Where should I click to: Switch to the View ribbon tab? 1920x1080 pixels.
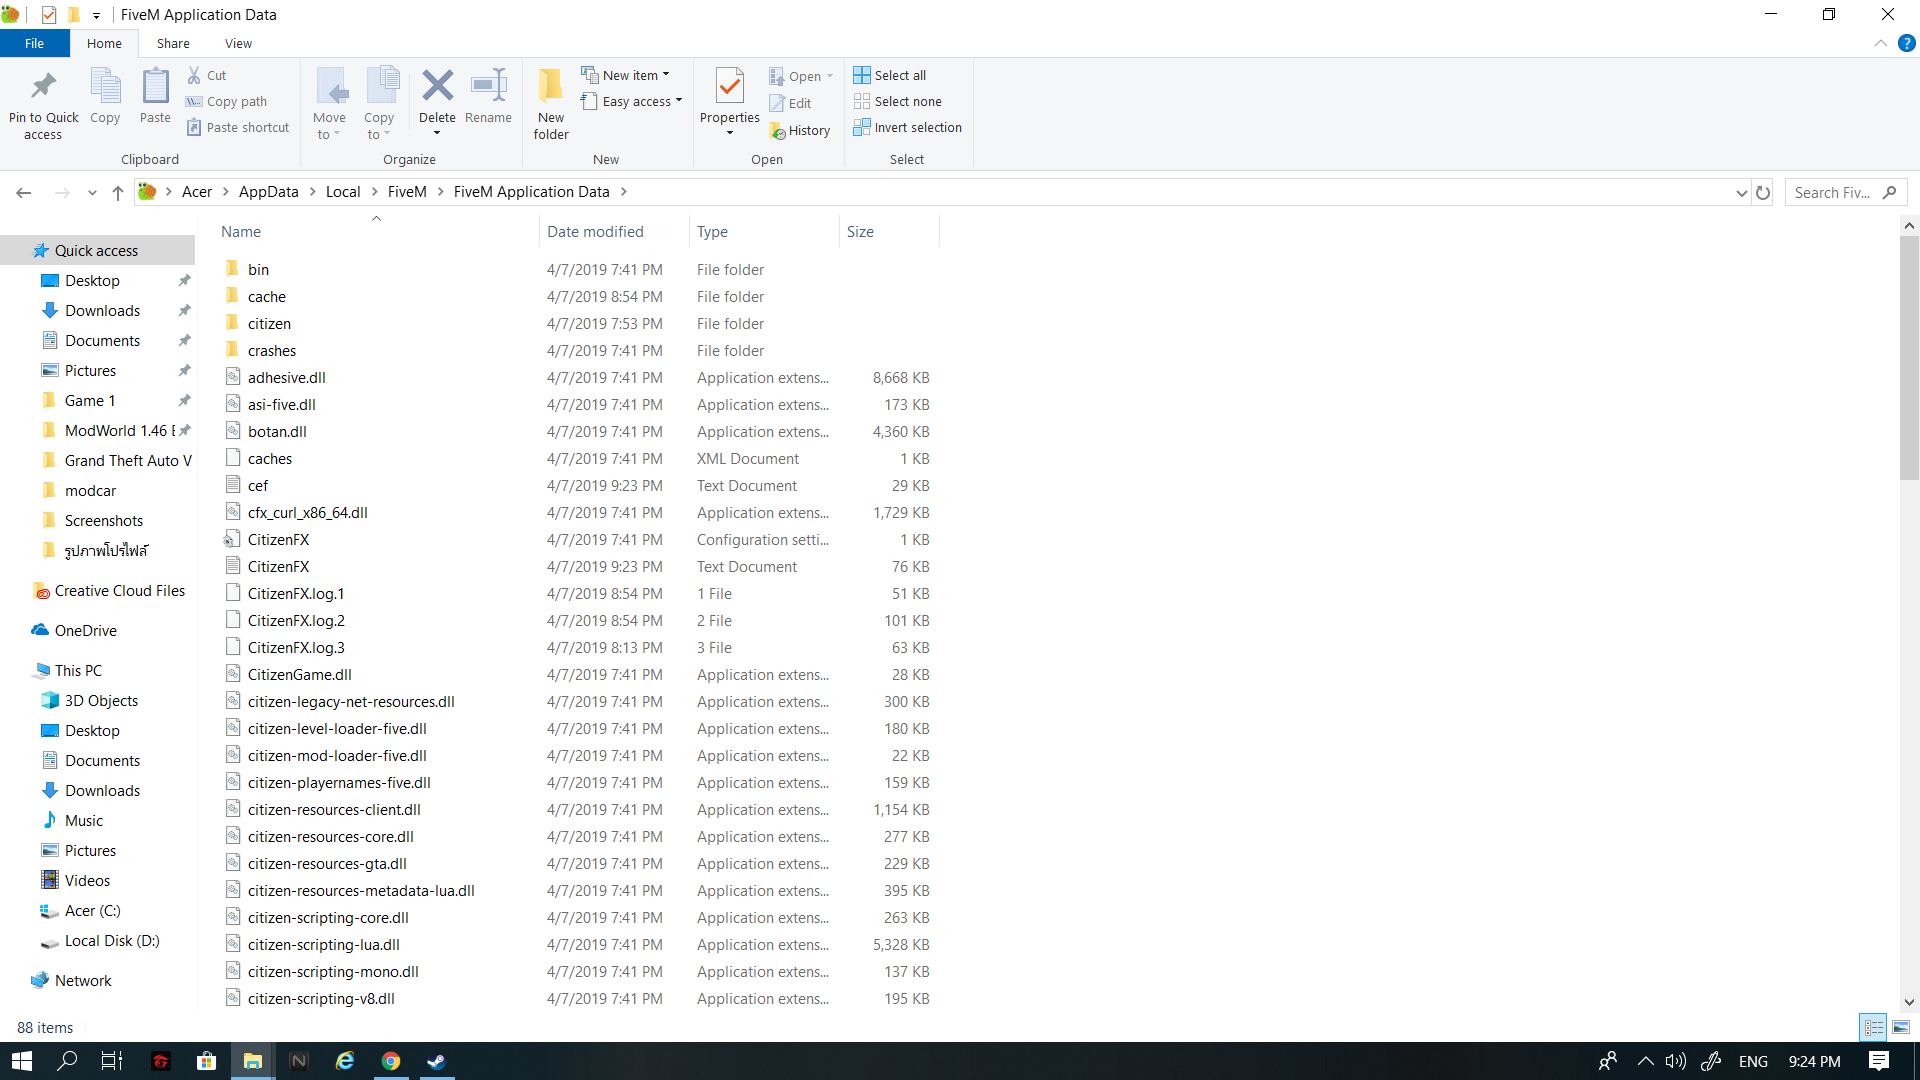click(238, 43)
